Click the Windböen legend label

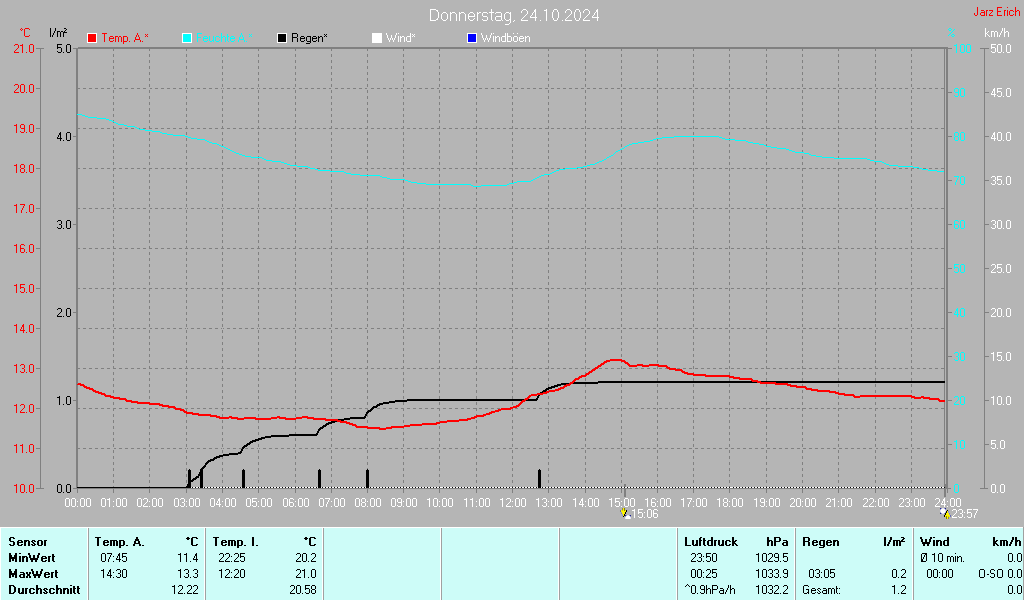pos(505,38)
